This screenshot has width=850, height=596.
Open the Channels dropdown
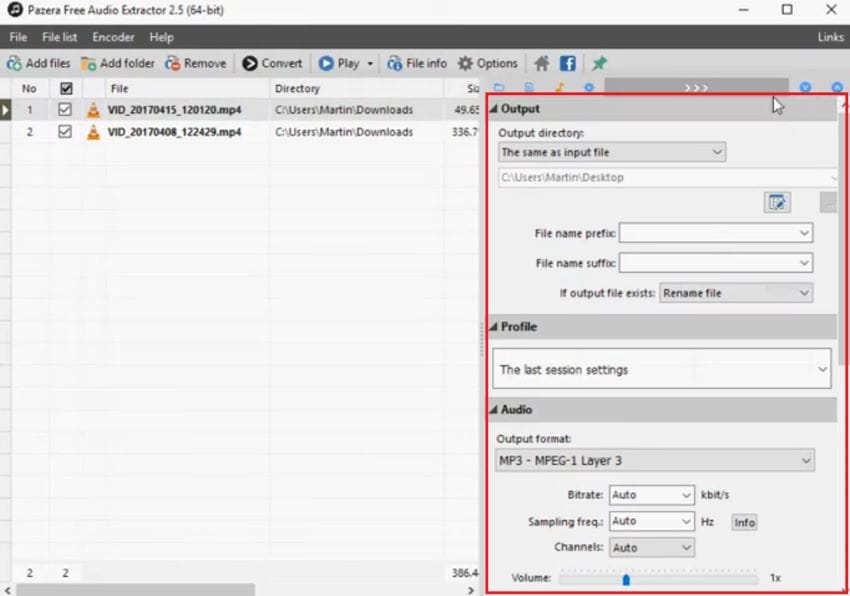[x=652, y=548]
